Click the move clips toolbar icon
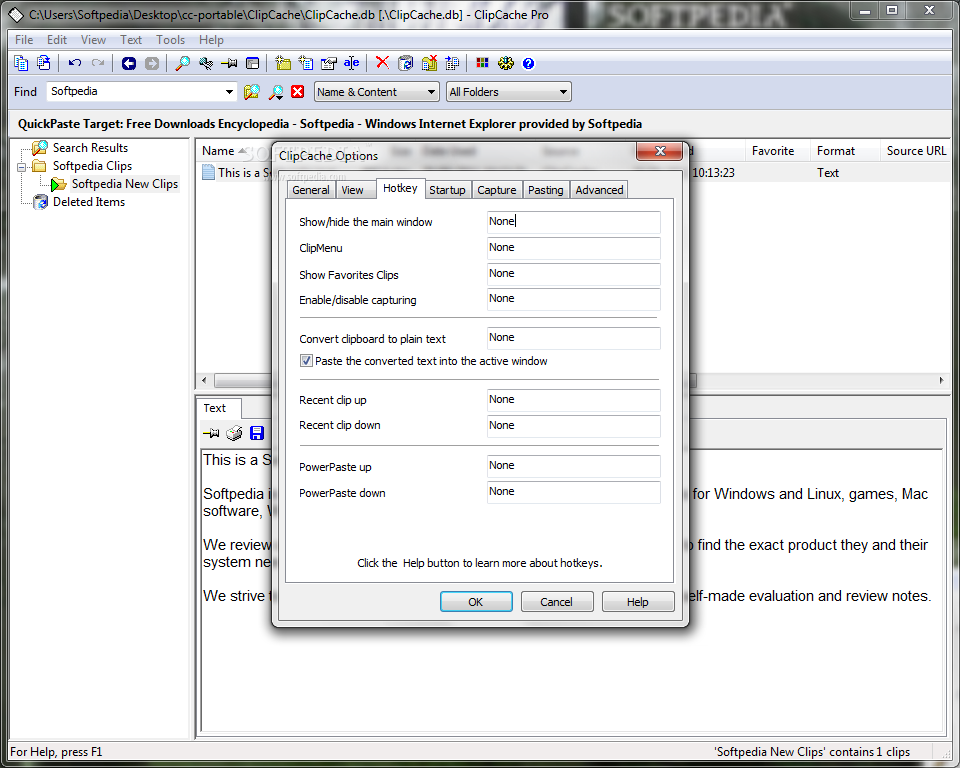The width and height of the screenshot is (960, 768). point(452,63)
